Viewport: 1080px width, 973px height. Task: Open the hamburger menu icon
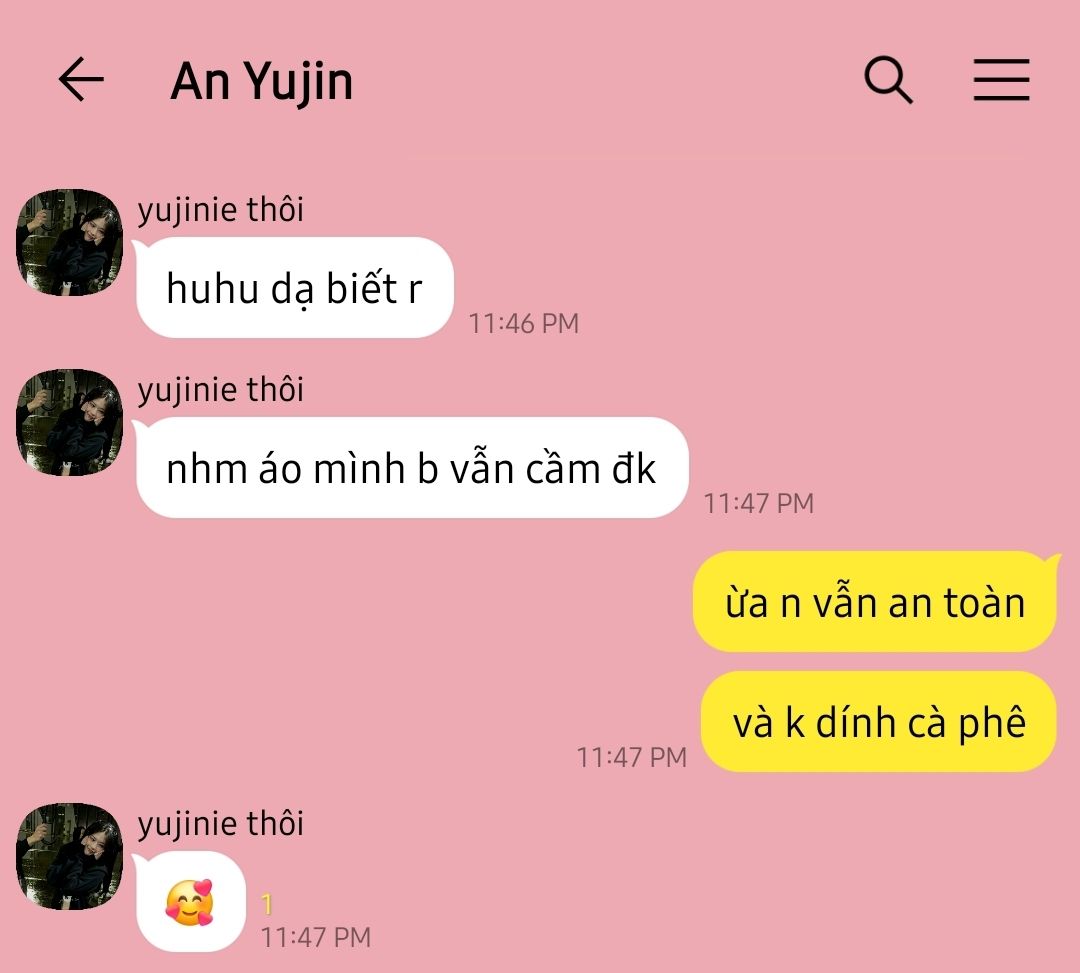(x=1001, y=80)
